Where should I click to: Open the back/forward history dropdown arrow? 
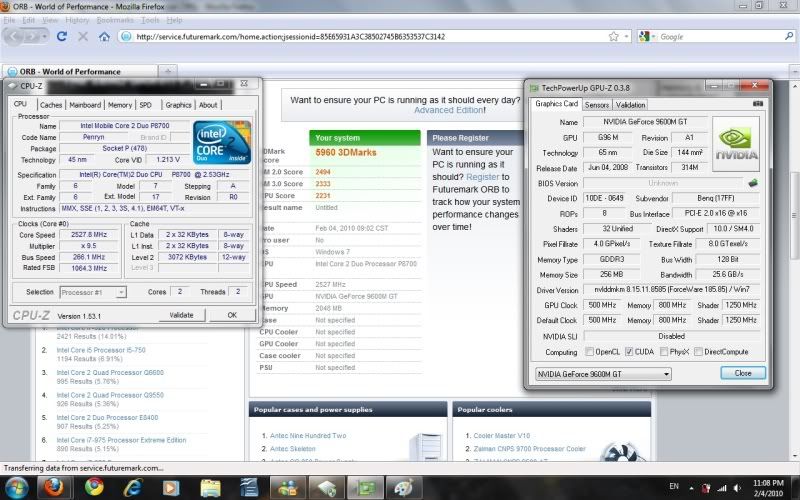(45, 36)
